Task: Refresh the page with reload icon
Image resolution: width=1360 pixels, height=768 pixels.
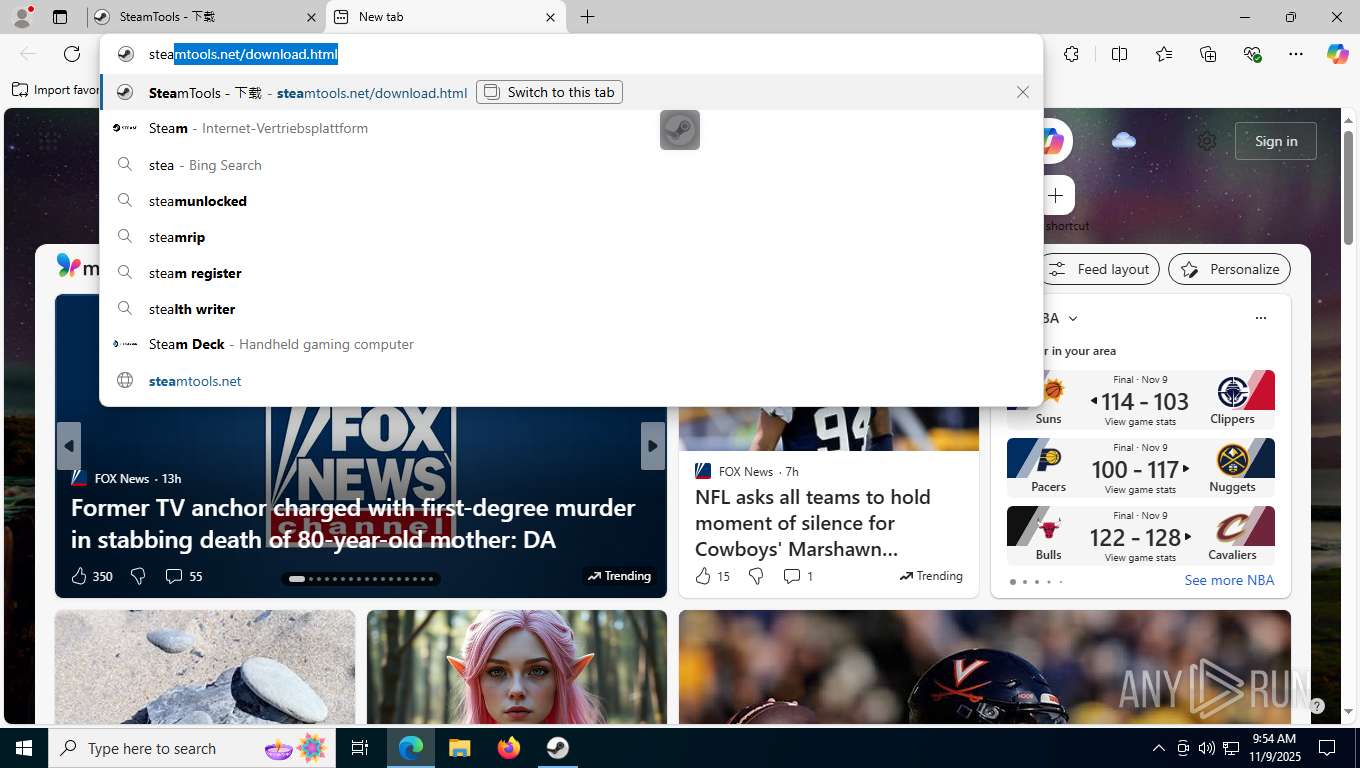Action: coord(72,54)
